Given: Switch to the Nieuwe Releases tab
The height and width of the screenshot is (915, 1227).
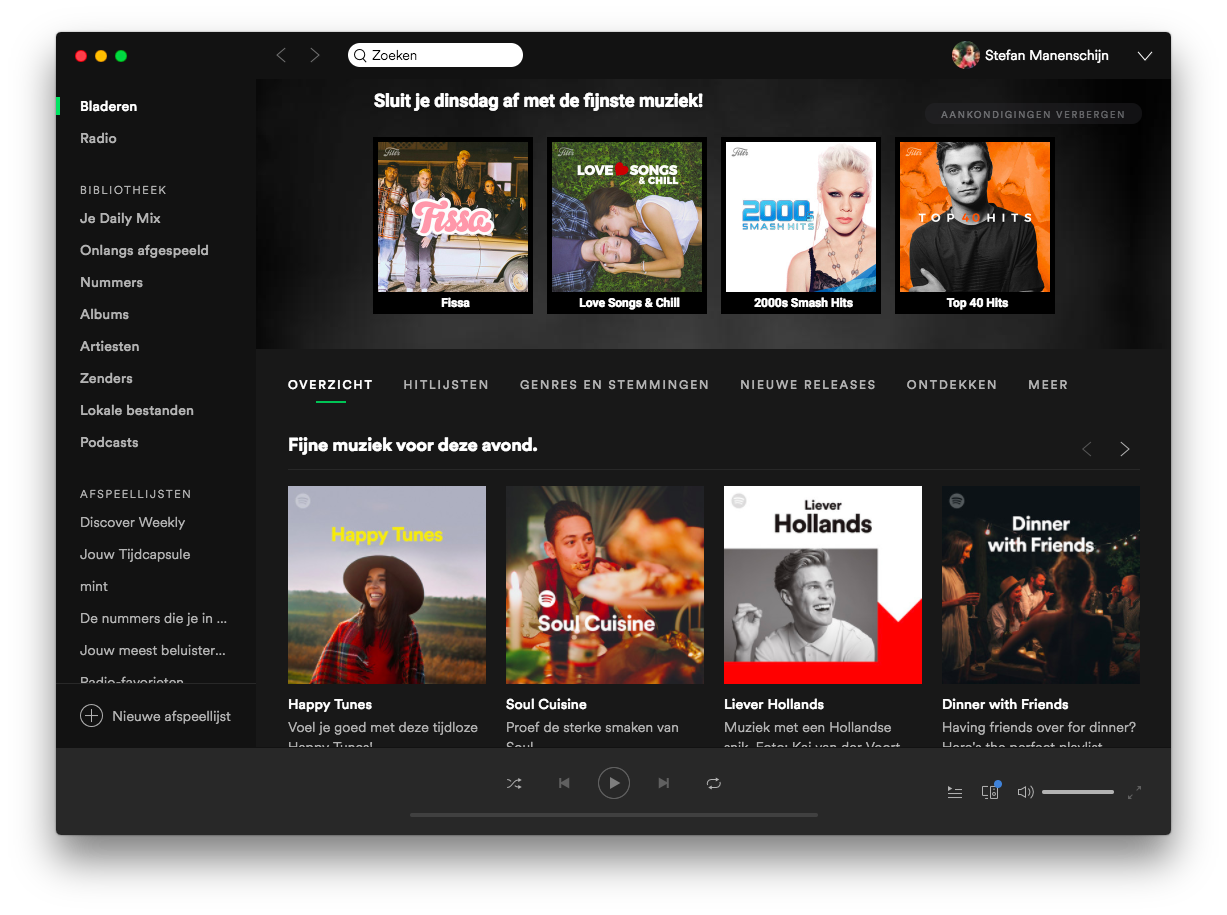Looking at the screenshot, I should pos(808,385).
